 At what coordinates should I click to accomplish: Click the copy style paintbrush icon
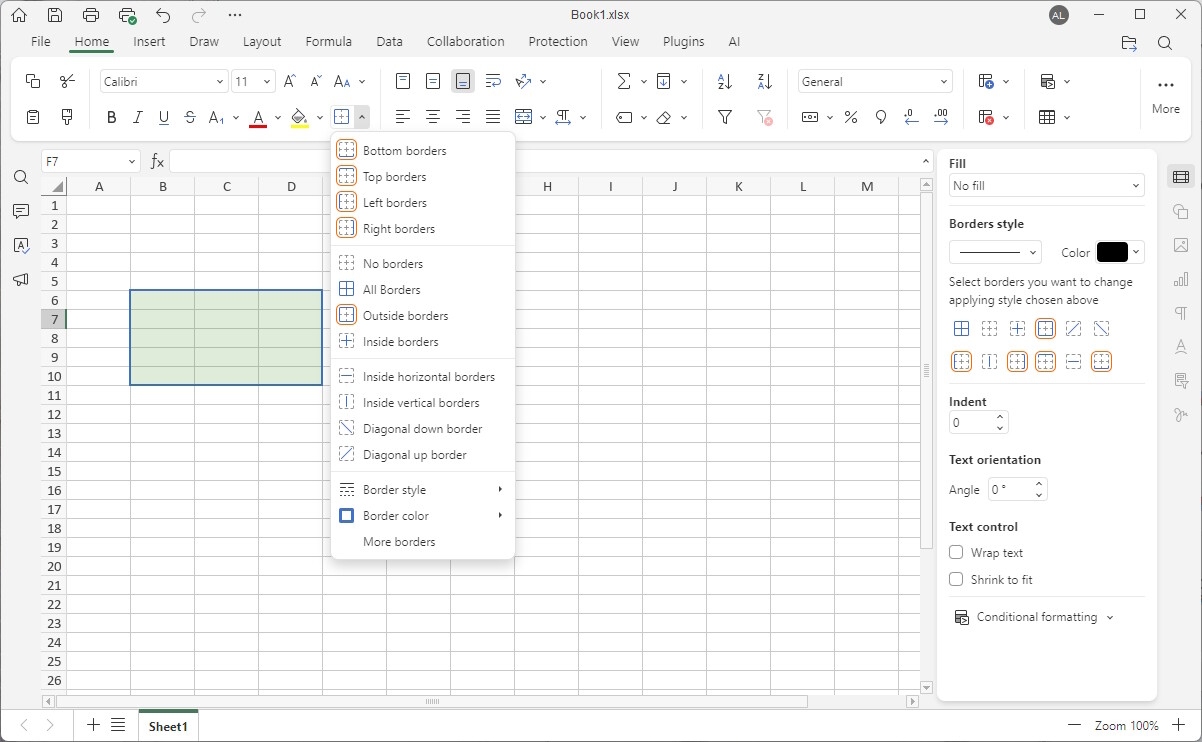click(67, 118)
